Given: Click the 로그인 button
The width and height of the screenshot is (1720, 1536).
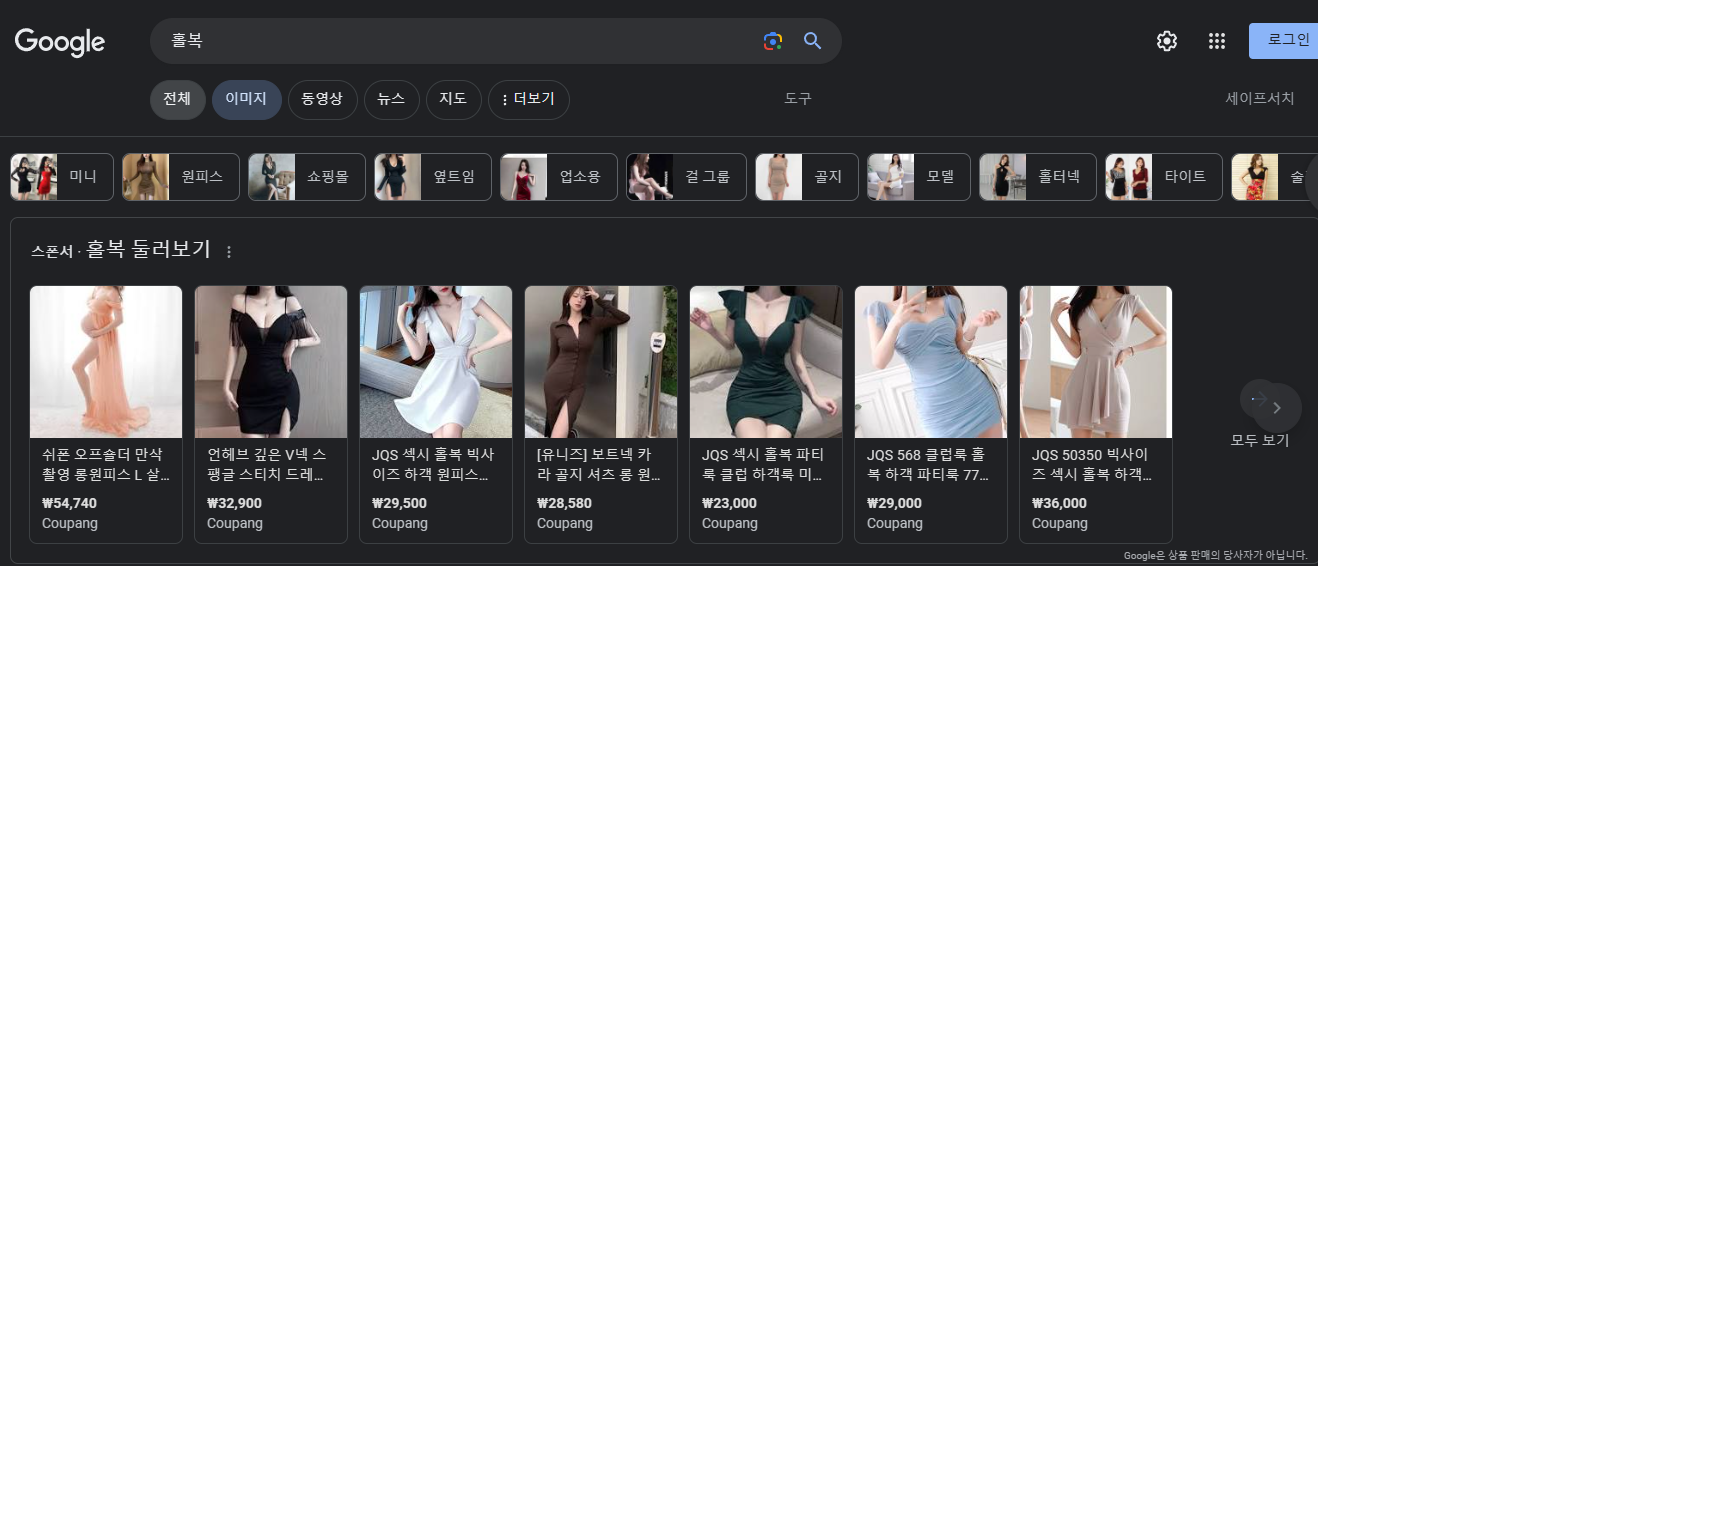Looking at the screenshot, I should [x=1284, y=41].
